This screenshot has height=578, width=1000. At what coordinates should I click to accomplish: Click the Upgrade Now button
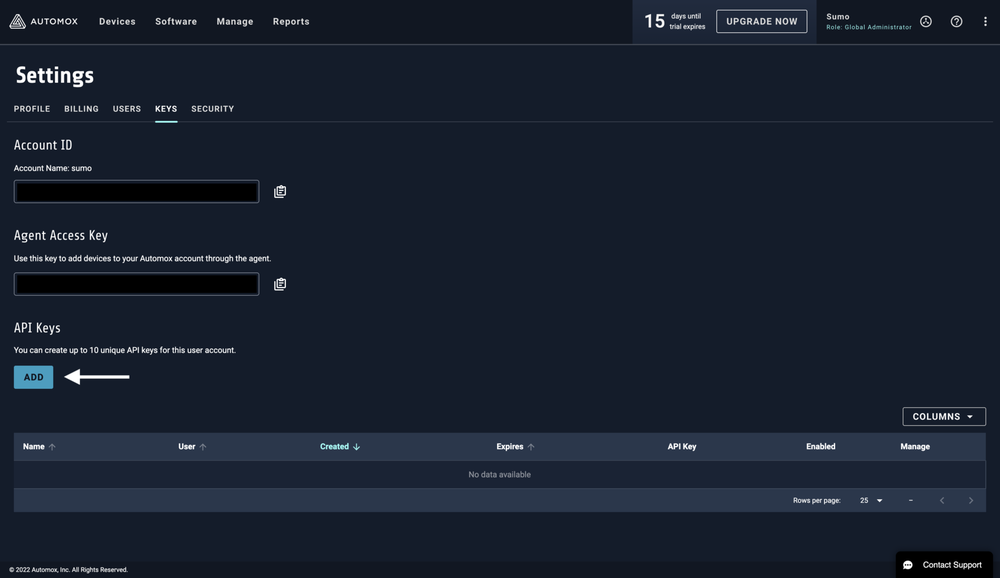point(761,21)
